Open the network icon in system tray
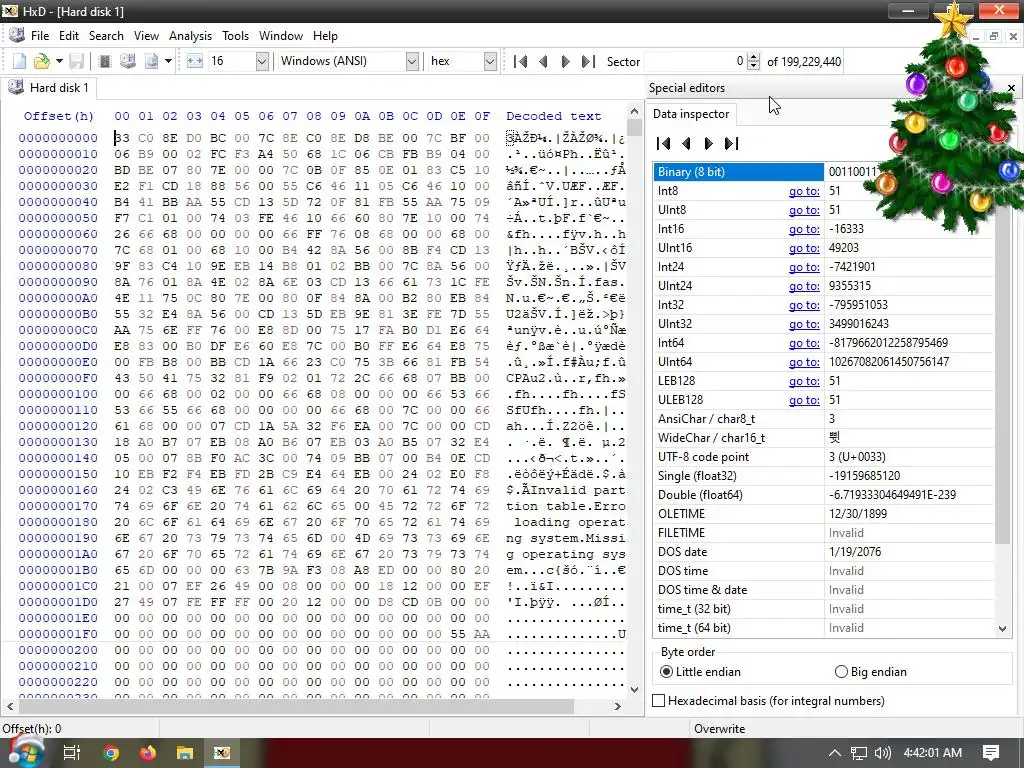The image size is (1024, 768). [x=859, y=753]
